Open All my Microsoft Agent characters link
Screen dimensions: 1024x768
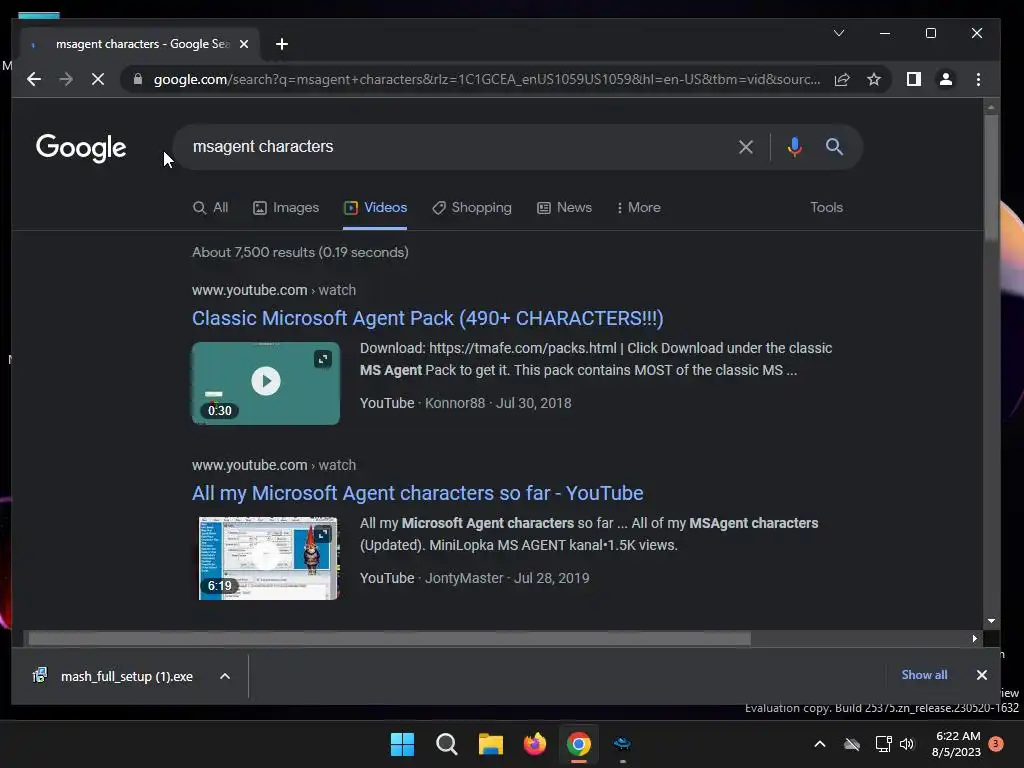point(417,493)
